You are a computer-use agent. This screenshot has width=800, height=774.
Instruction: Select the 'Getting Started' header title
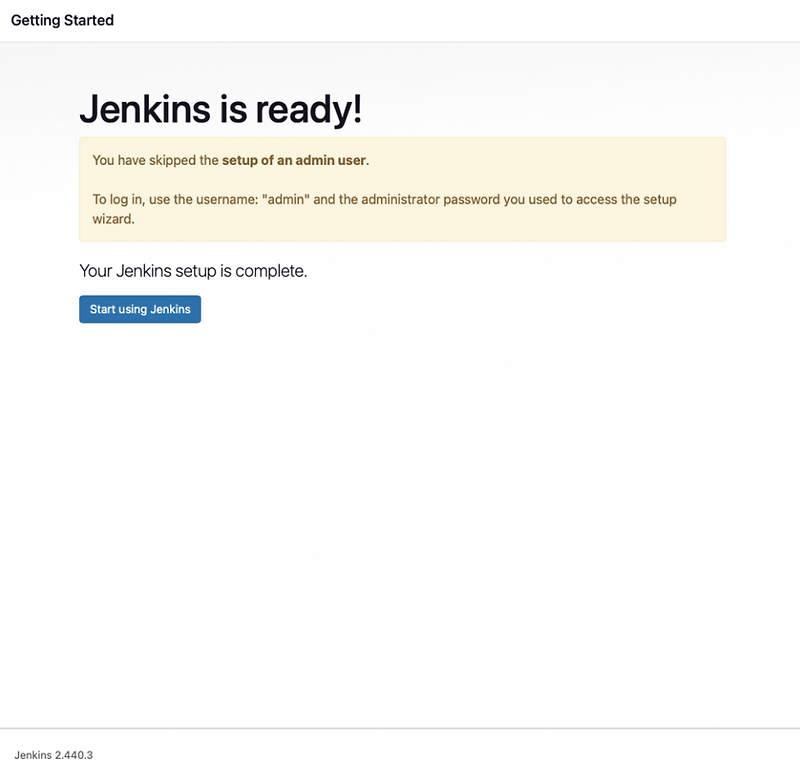[62, 20]
